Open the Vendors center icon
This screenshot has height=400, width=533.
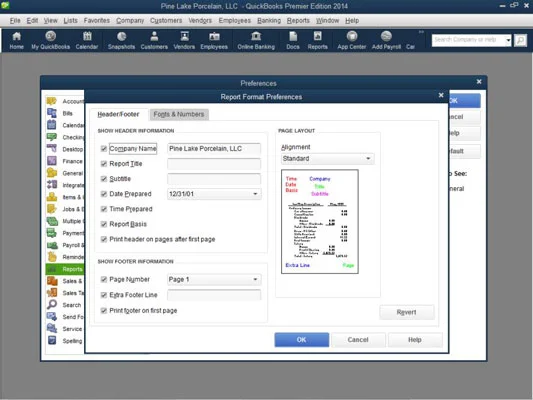click(x=184, y=40)
